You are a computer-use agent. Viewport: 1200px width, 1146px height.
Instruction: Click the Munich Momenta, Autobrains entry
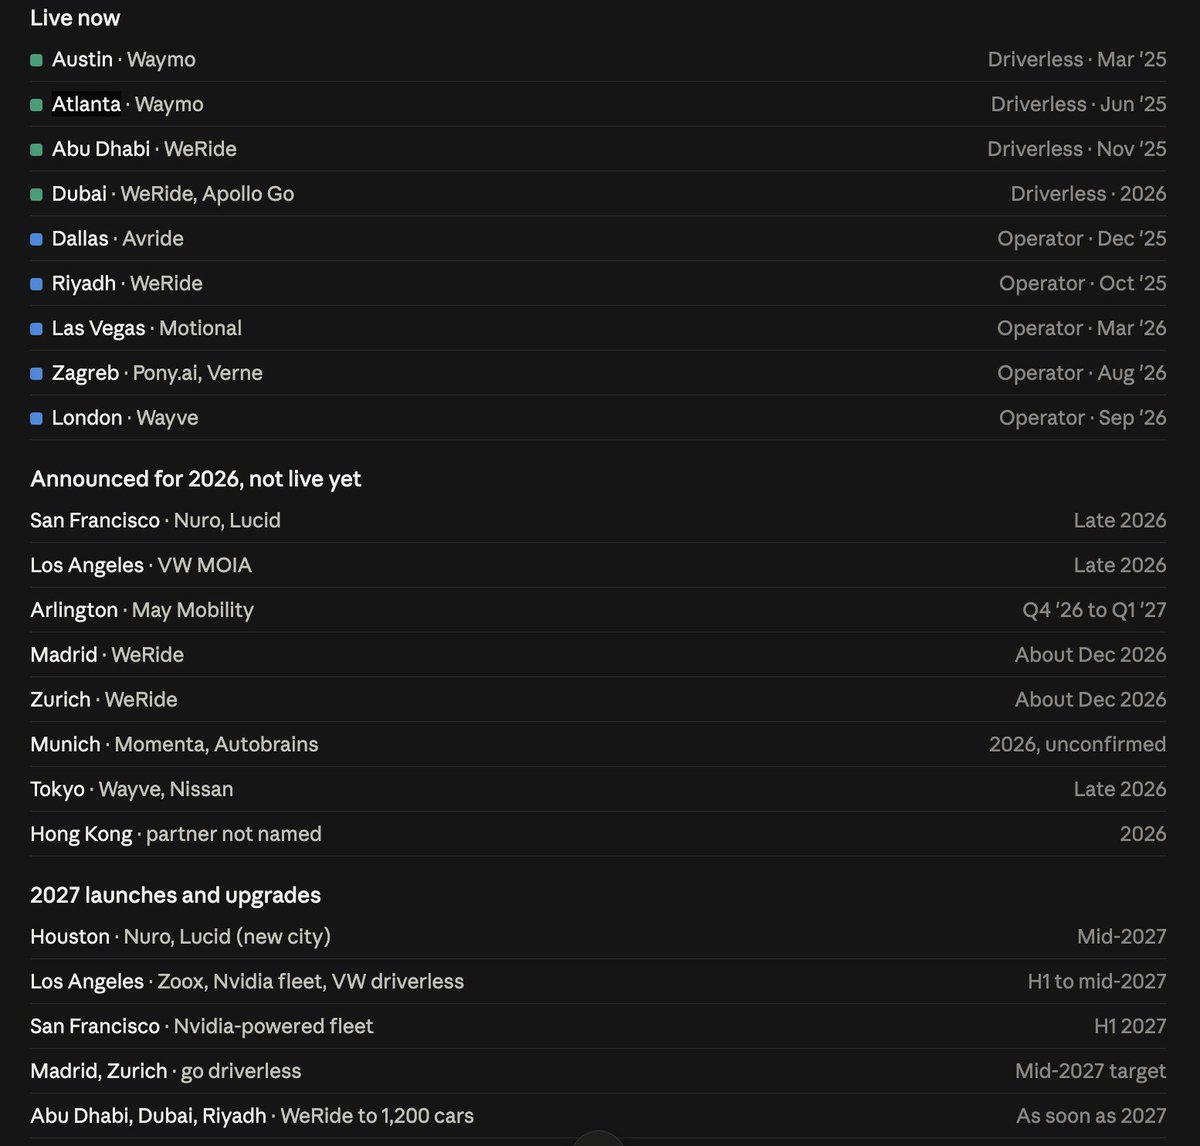tap(598, 744)
